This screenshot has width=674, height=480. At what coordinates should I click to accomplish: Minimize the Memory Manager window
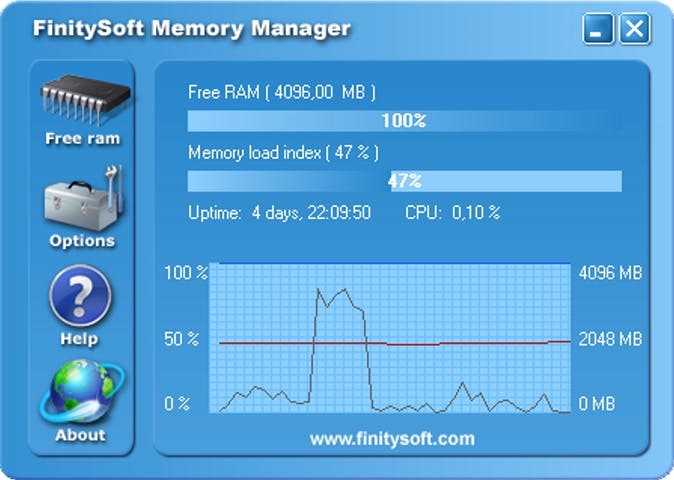(x=598, y=30)
